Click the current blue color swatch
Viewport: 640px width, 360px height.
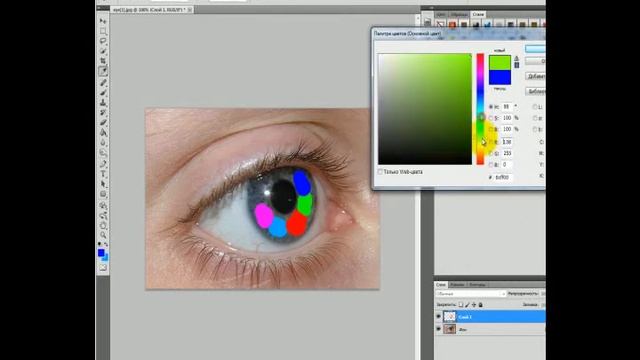(x=500, y=77)
